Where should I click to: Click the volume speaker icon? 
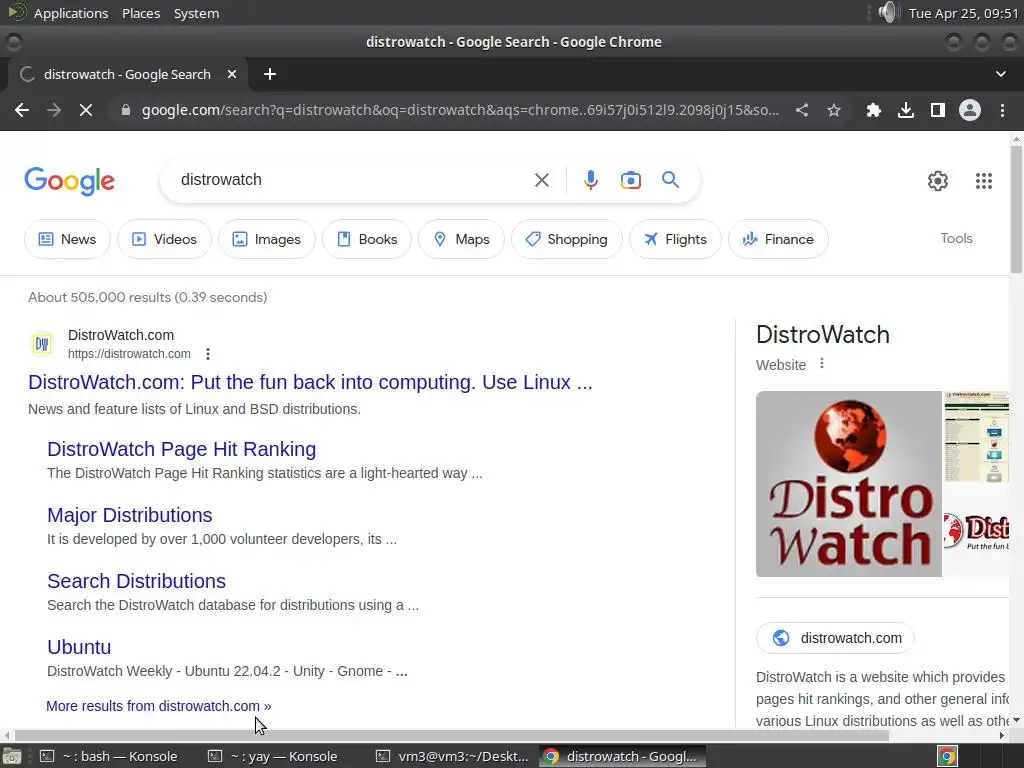888,12
